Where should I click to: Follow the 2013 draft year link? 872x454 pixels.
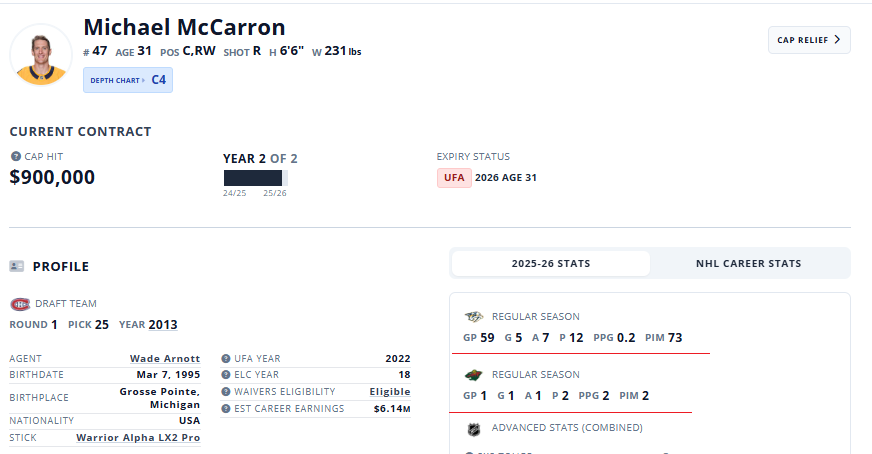click(163, 325)
